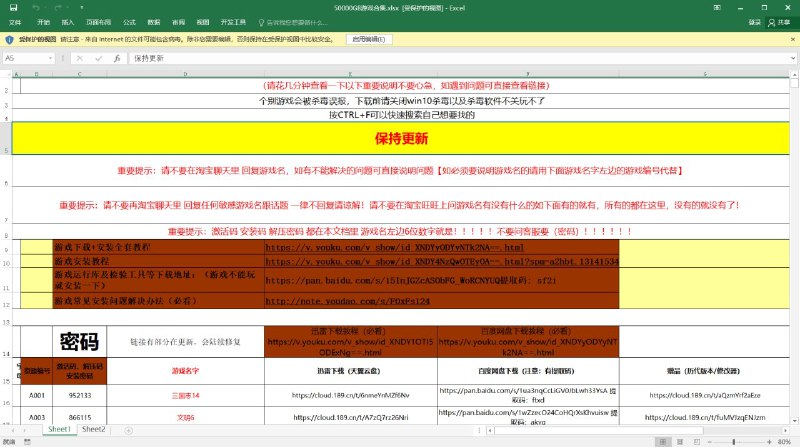Select cell with game code A001
The width and height of the screenshot is (800, 447).
(37, 395)
